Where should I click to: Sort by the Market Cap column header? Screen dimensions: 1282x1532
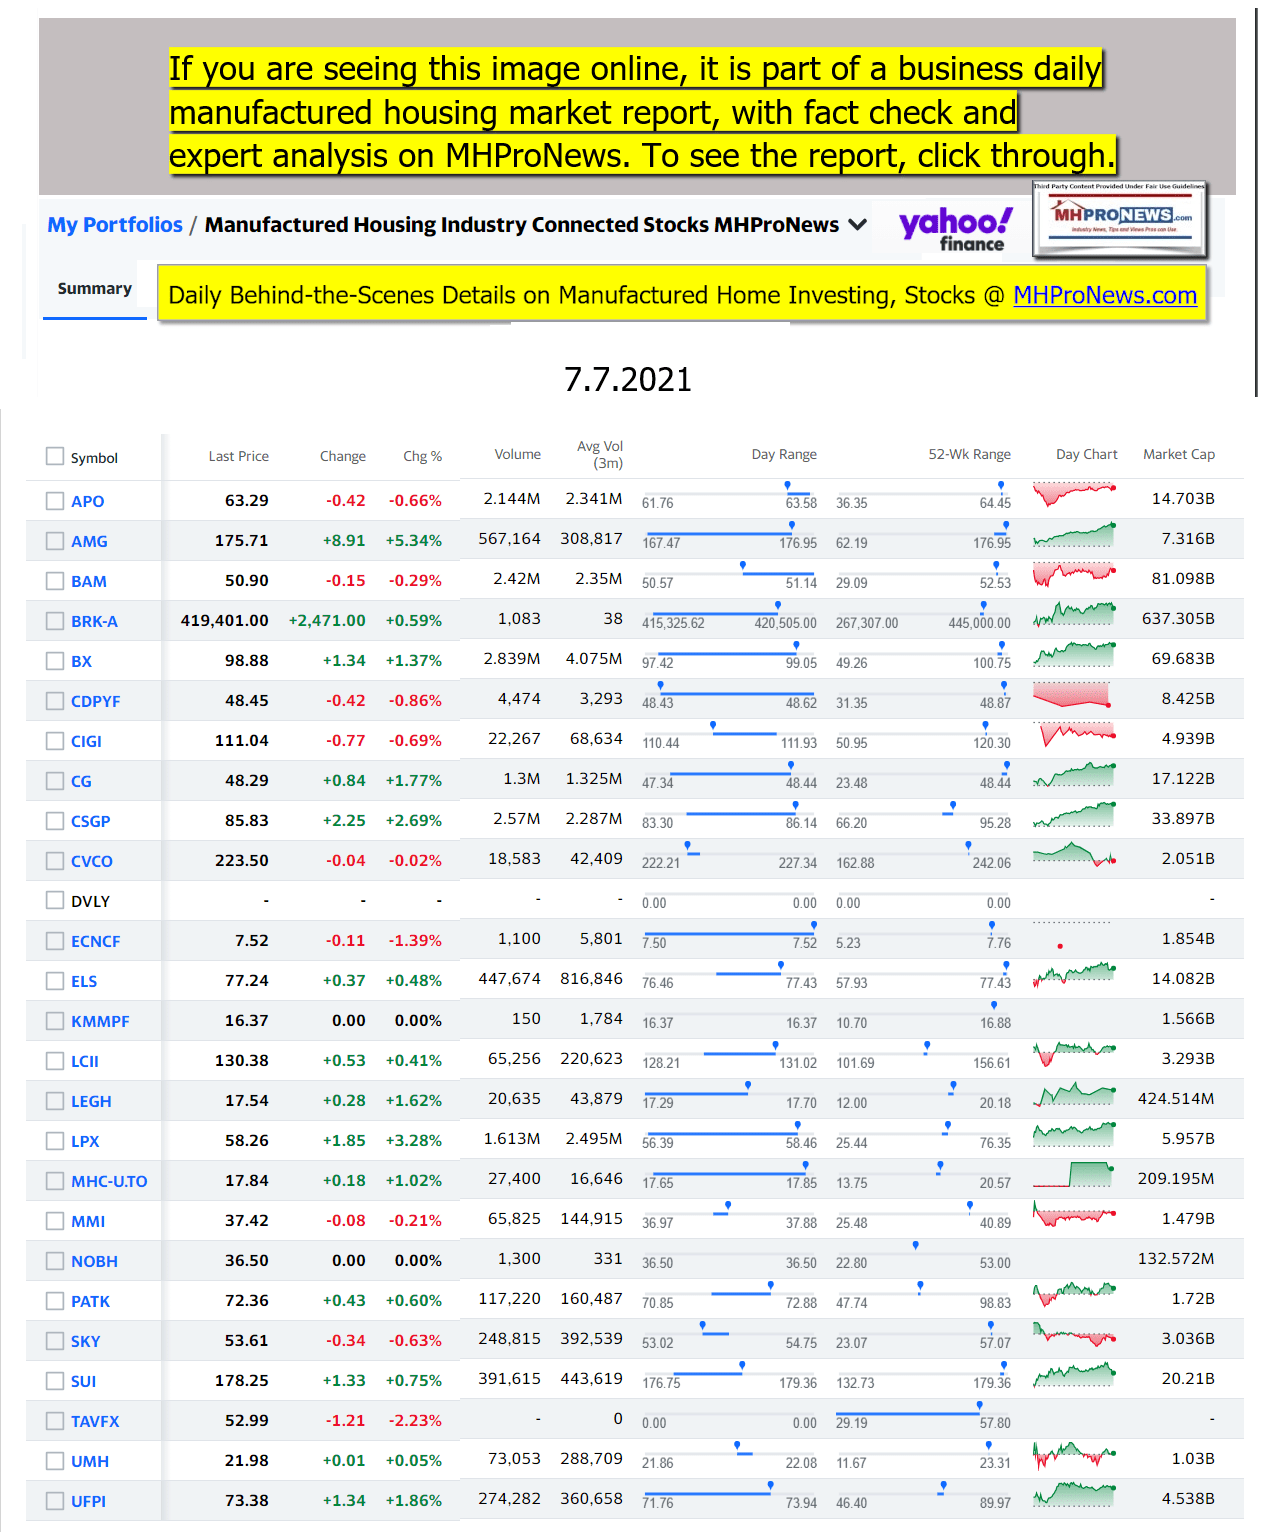point(1178,454)
